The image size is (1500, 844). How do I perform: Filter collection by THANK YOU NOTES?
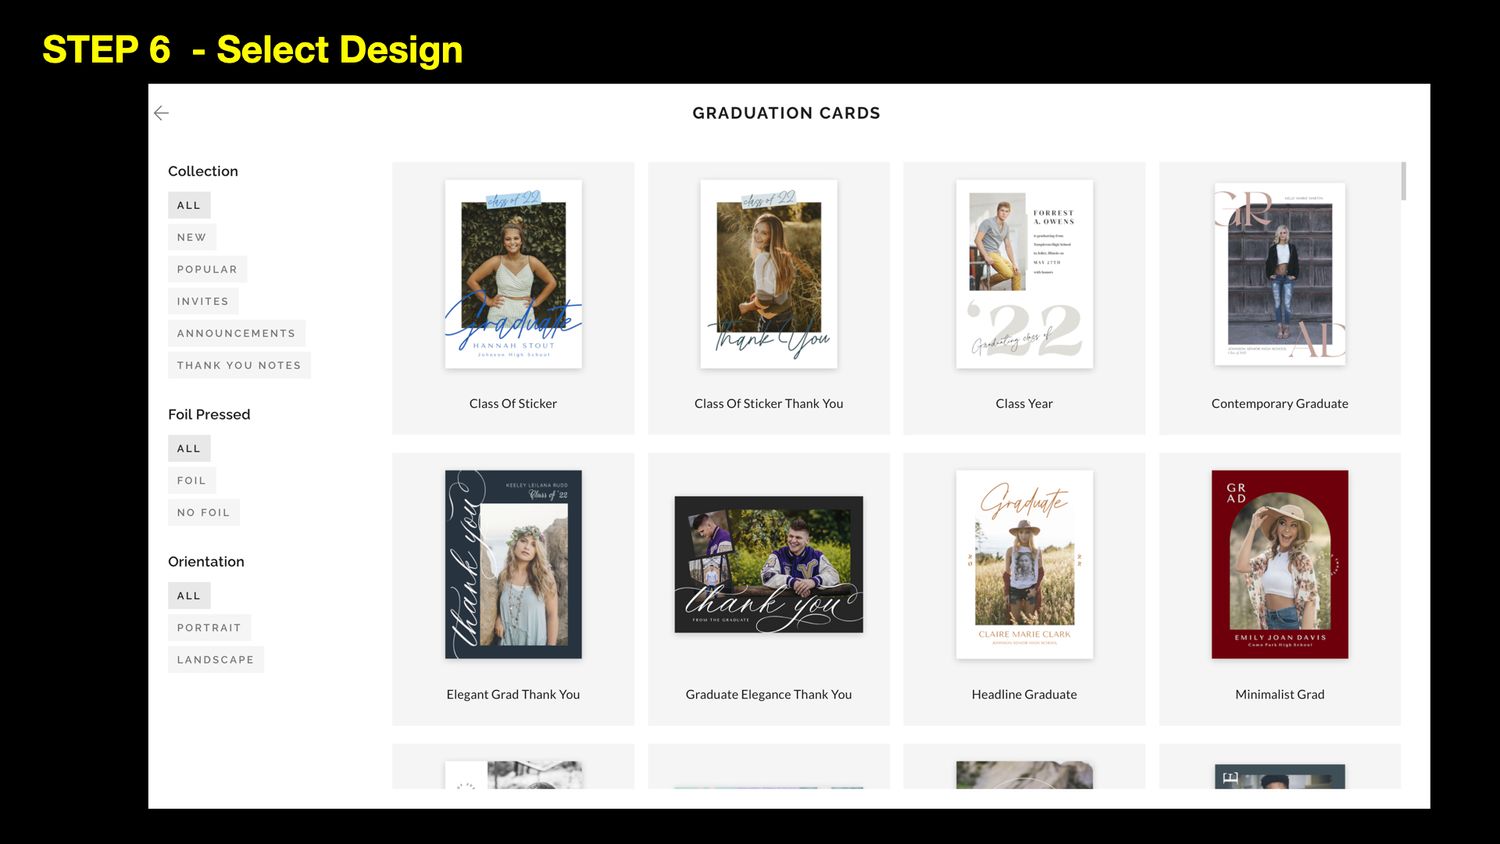point(239,365)
